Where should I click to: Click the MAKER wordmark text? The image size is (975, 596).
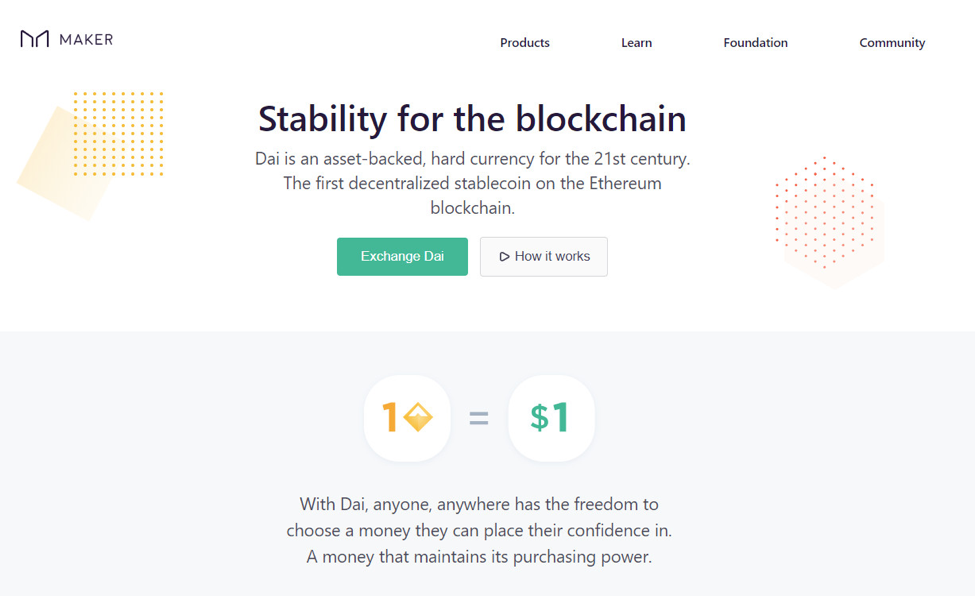click(86, 40)
